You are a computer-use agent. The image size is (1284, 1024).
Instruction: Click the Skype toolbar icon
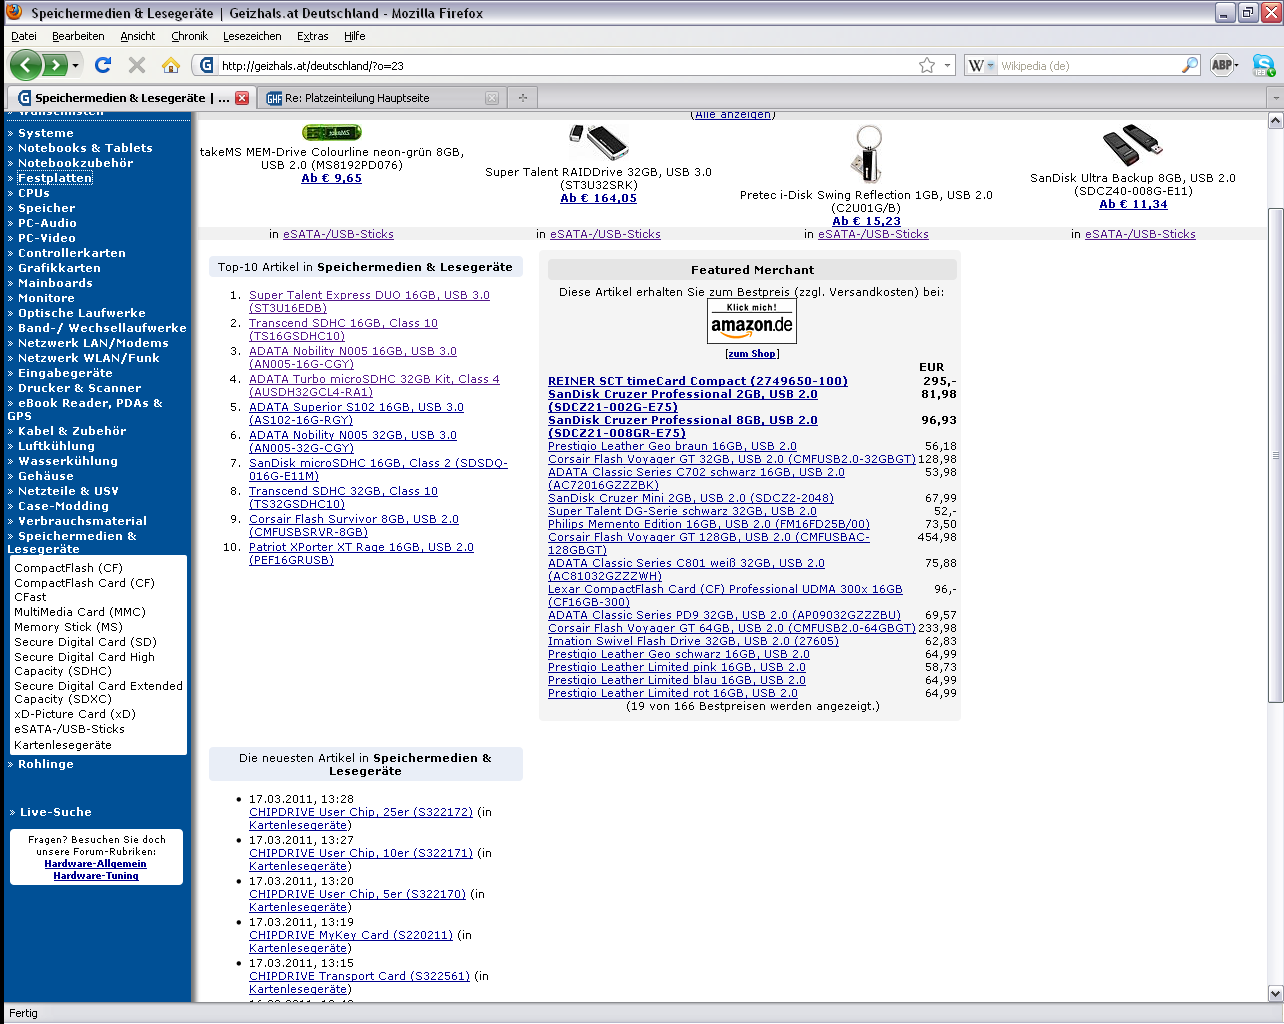(1264, 65)
